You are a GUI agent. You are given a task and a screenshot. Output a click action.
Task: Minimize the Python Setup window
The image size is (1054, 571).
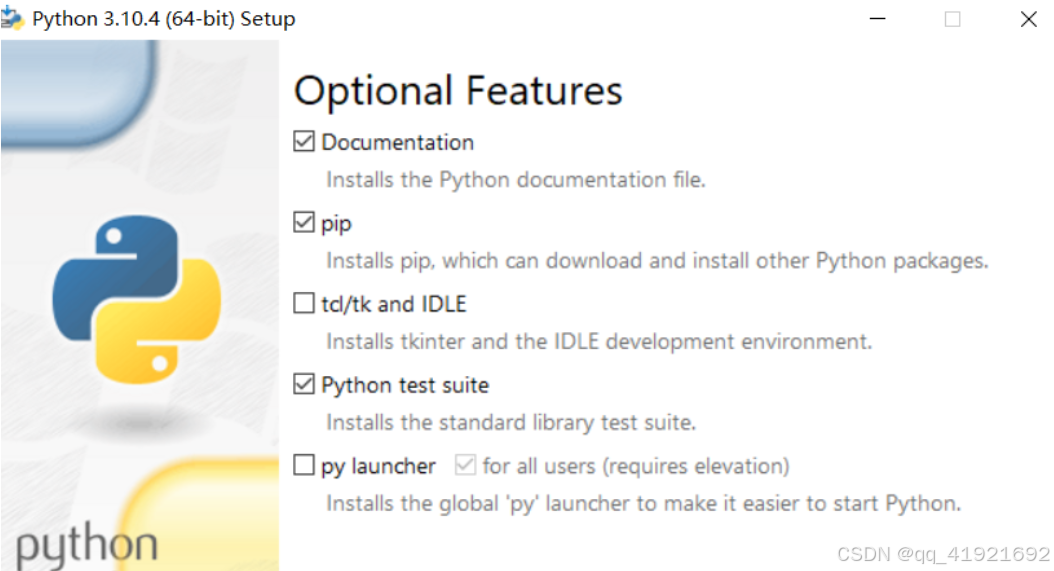[x=877, y=19]
